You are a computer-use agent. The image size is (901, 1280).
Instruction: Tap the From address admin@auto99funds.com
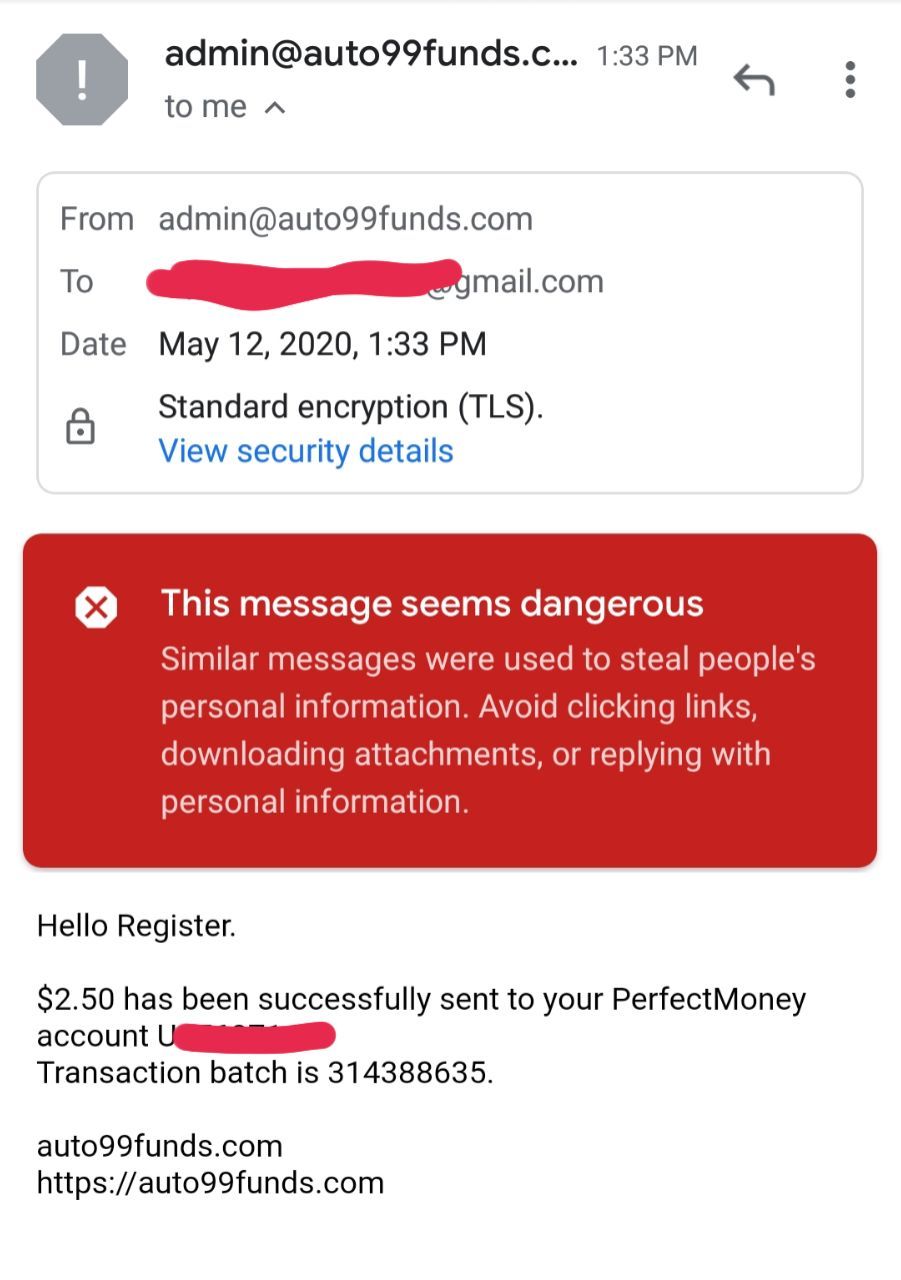tap(346, 219)
